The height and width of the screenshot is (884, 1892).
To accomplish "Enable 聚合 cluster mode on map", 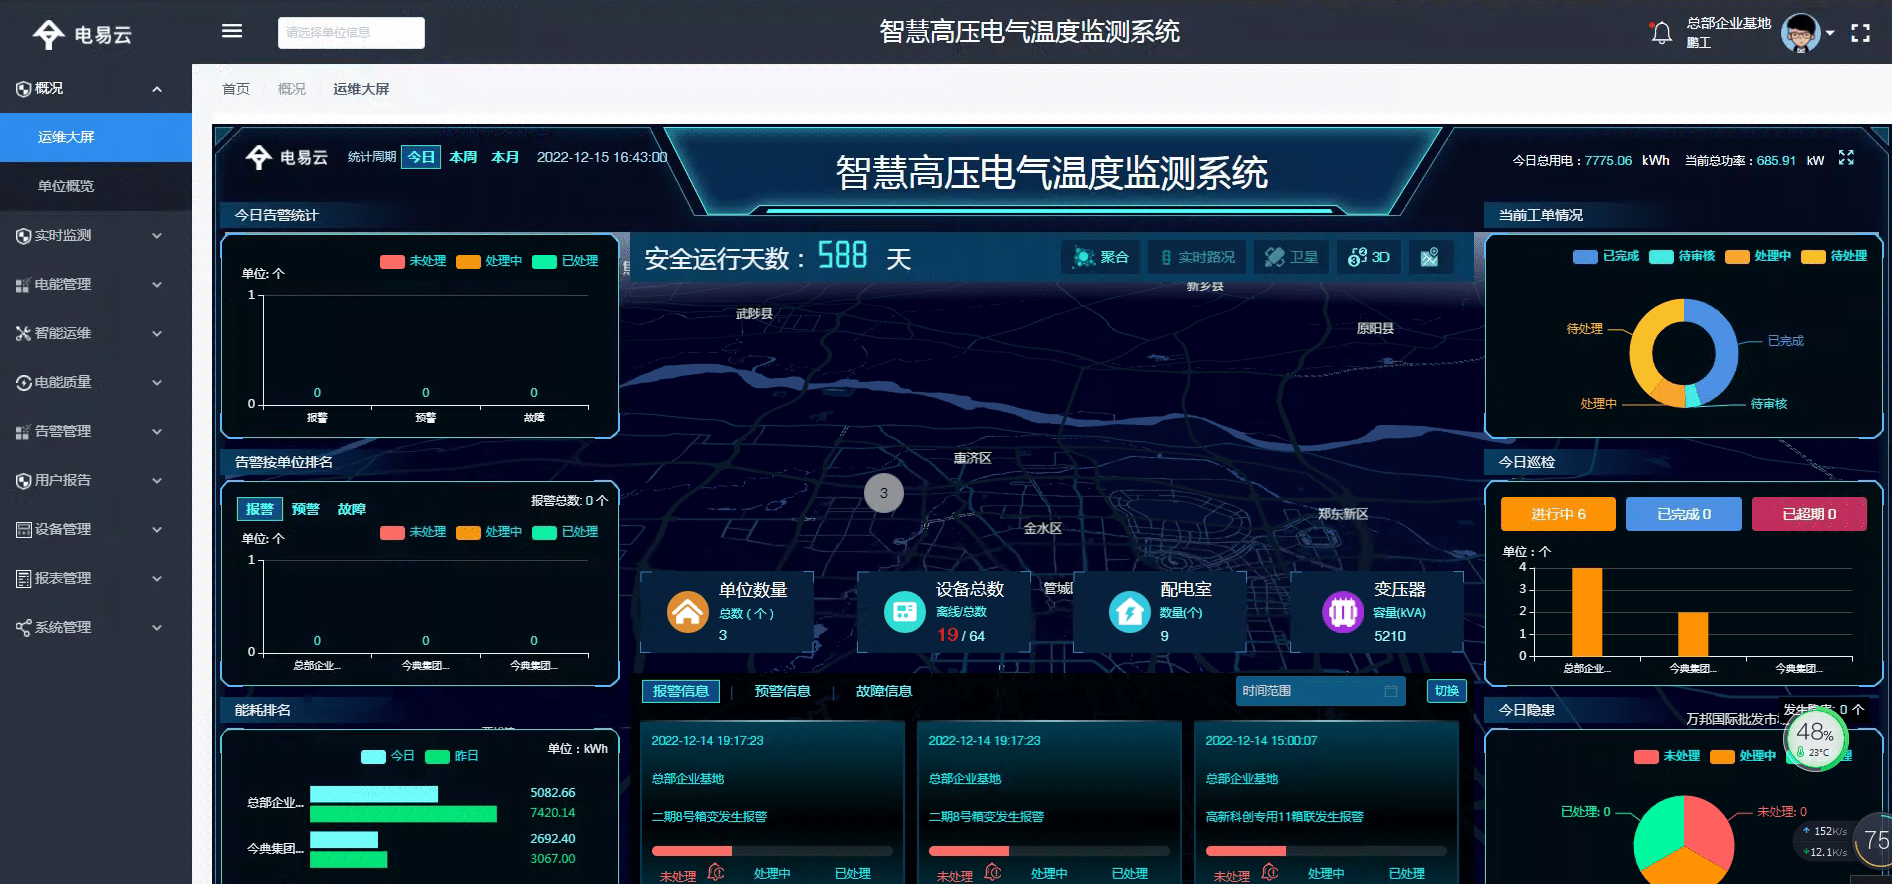I will point(1100,257).
